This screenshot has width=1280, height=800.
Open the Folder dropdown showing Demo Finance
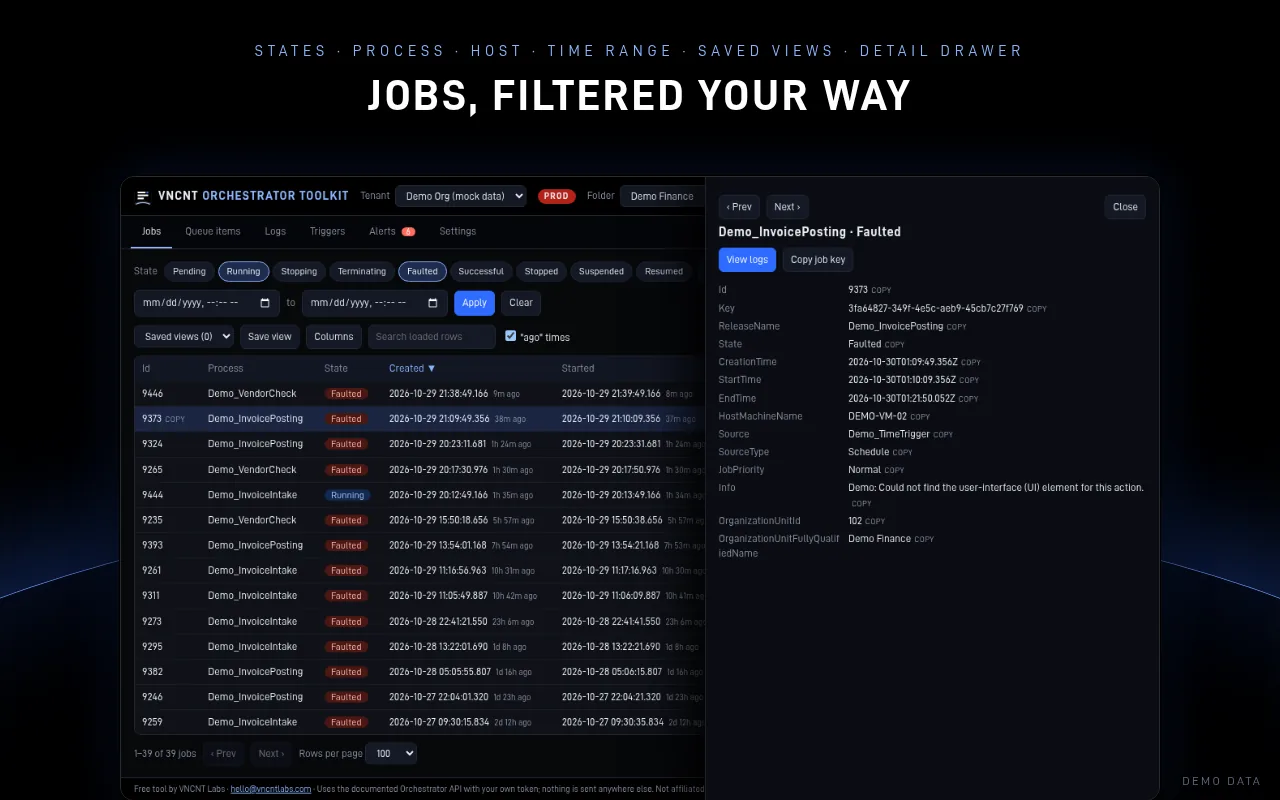pos(662,196)
